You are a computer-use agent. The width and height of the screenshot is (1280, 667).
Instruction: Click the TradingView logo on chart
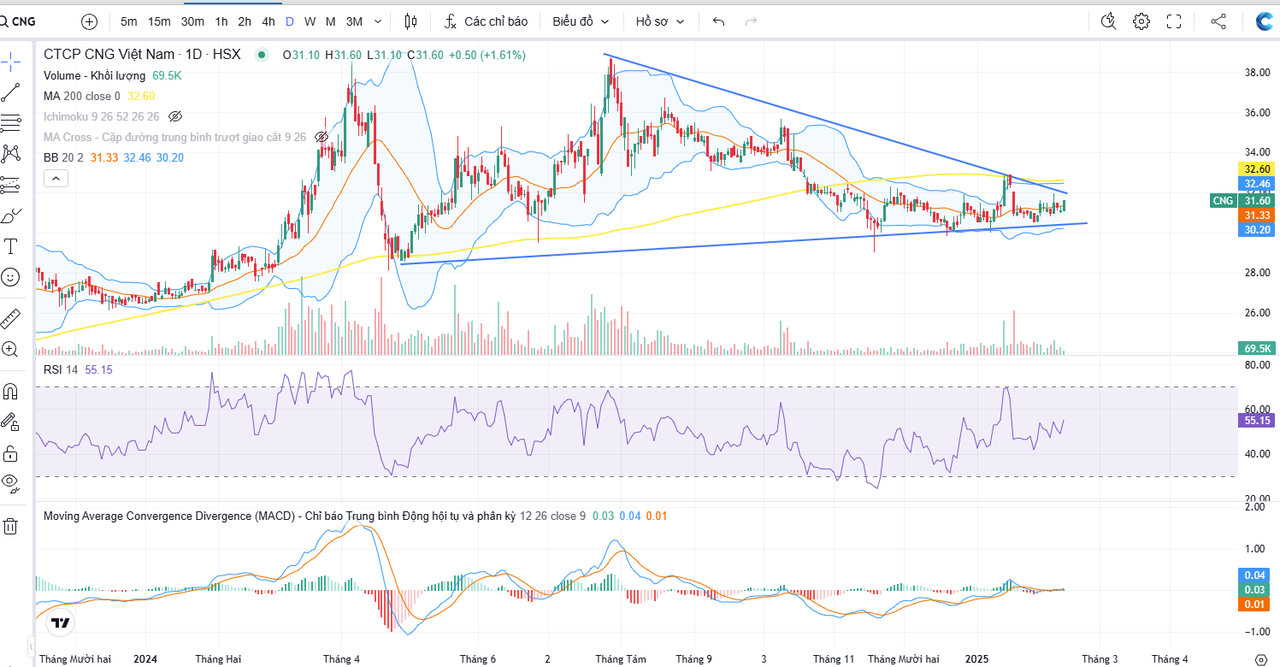[61, 623]
